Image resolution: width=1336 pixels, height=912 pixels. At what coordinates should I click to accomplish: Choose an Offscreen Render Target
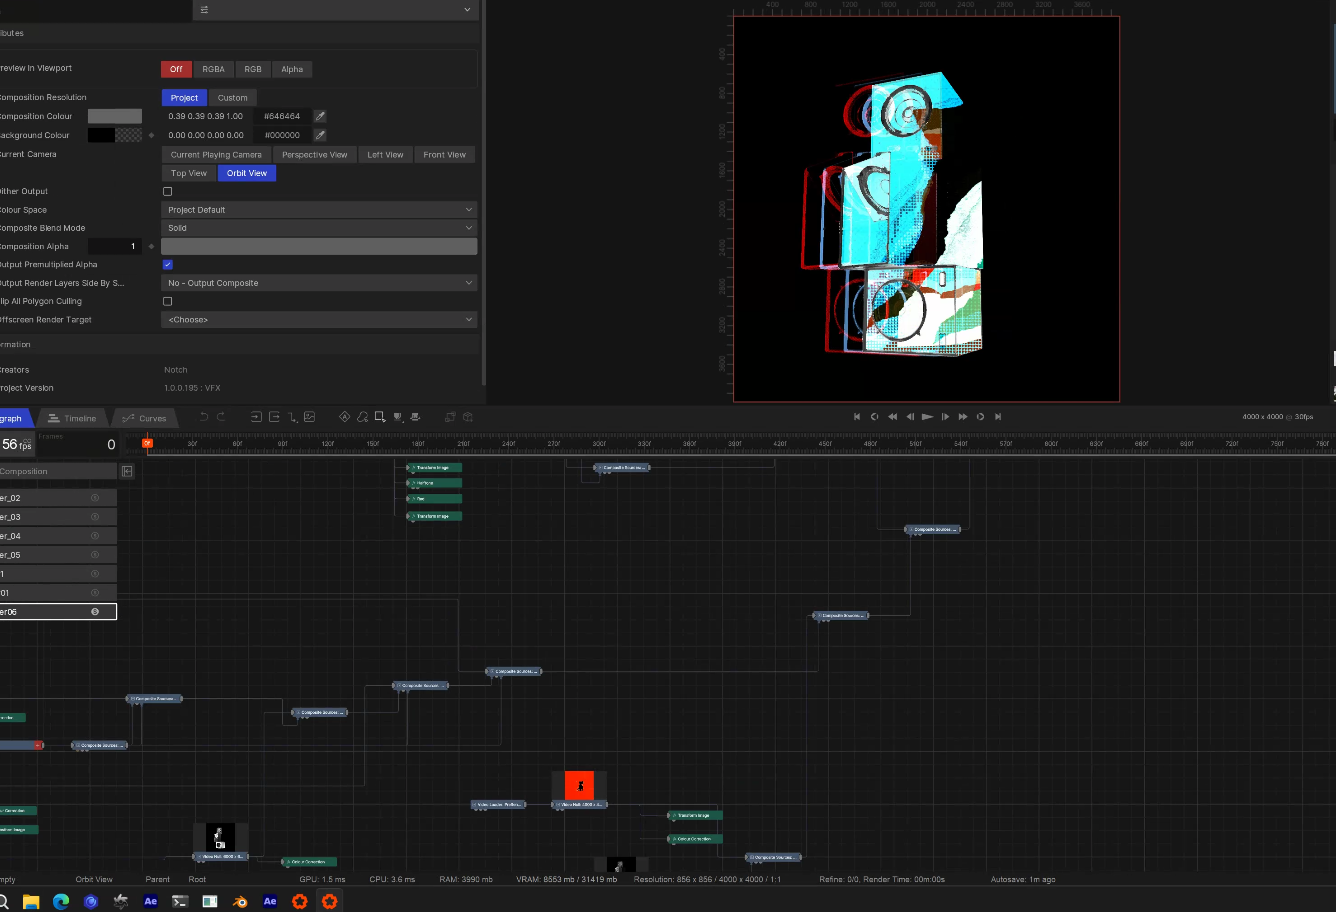(319, 320)
